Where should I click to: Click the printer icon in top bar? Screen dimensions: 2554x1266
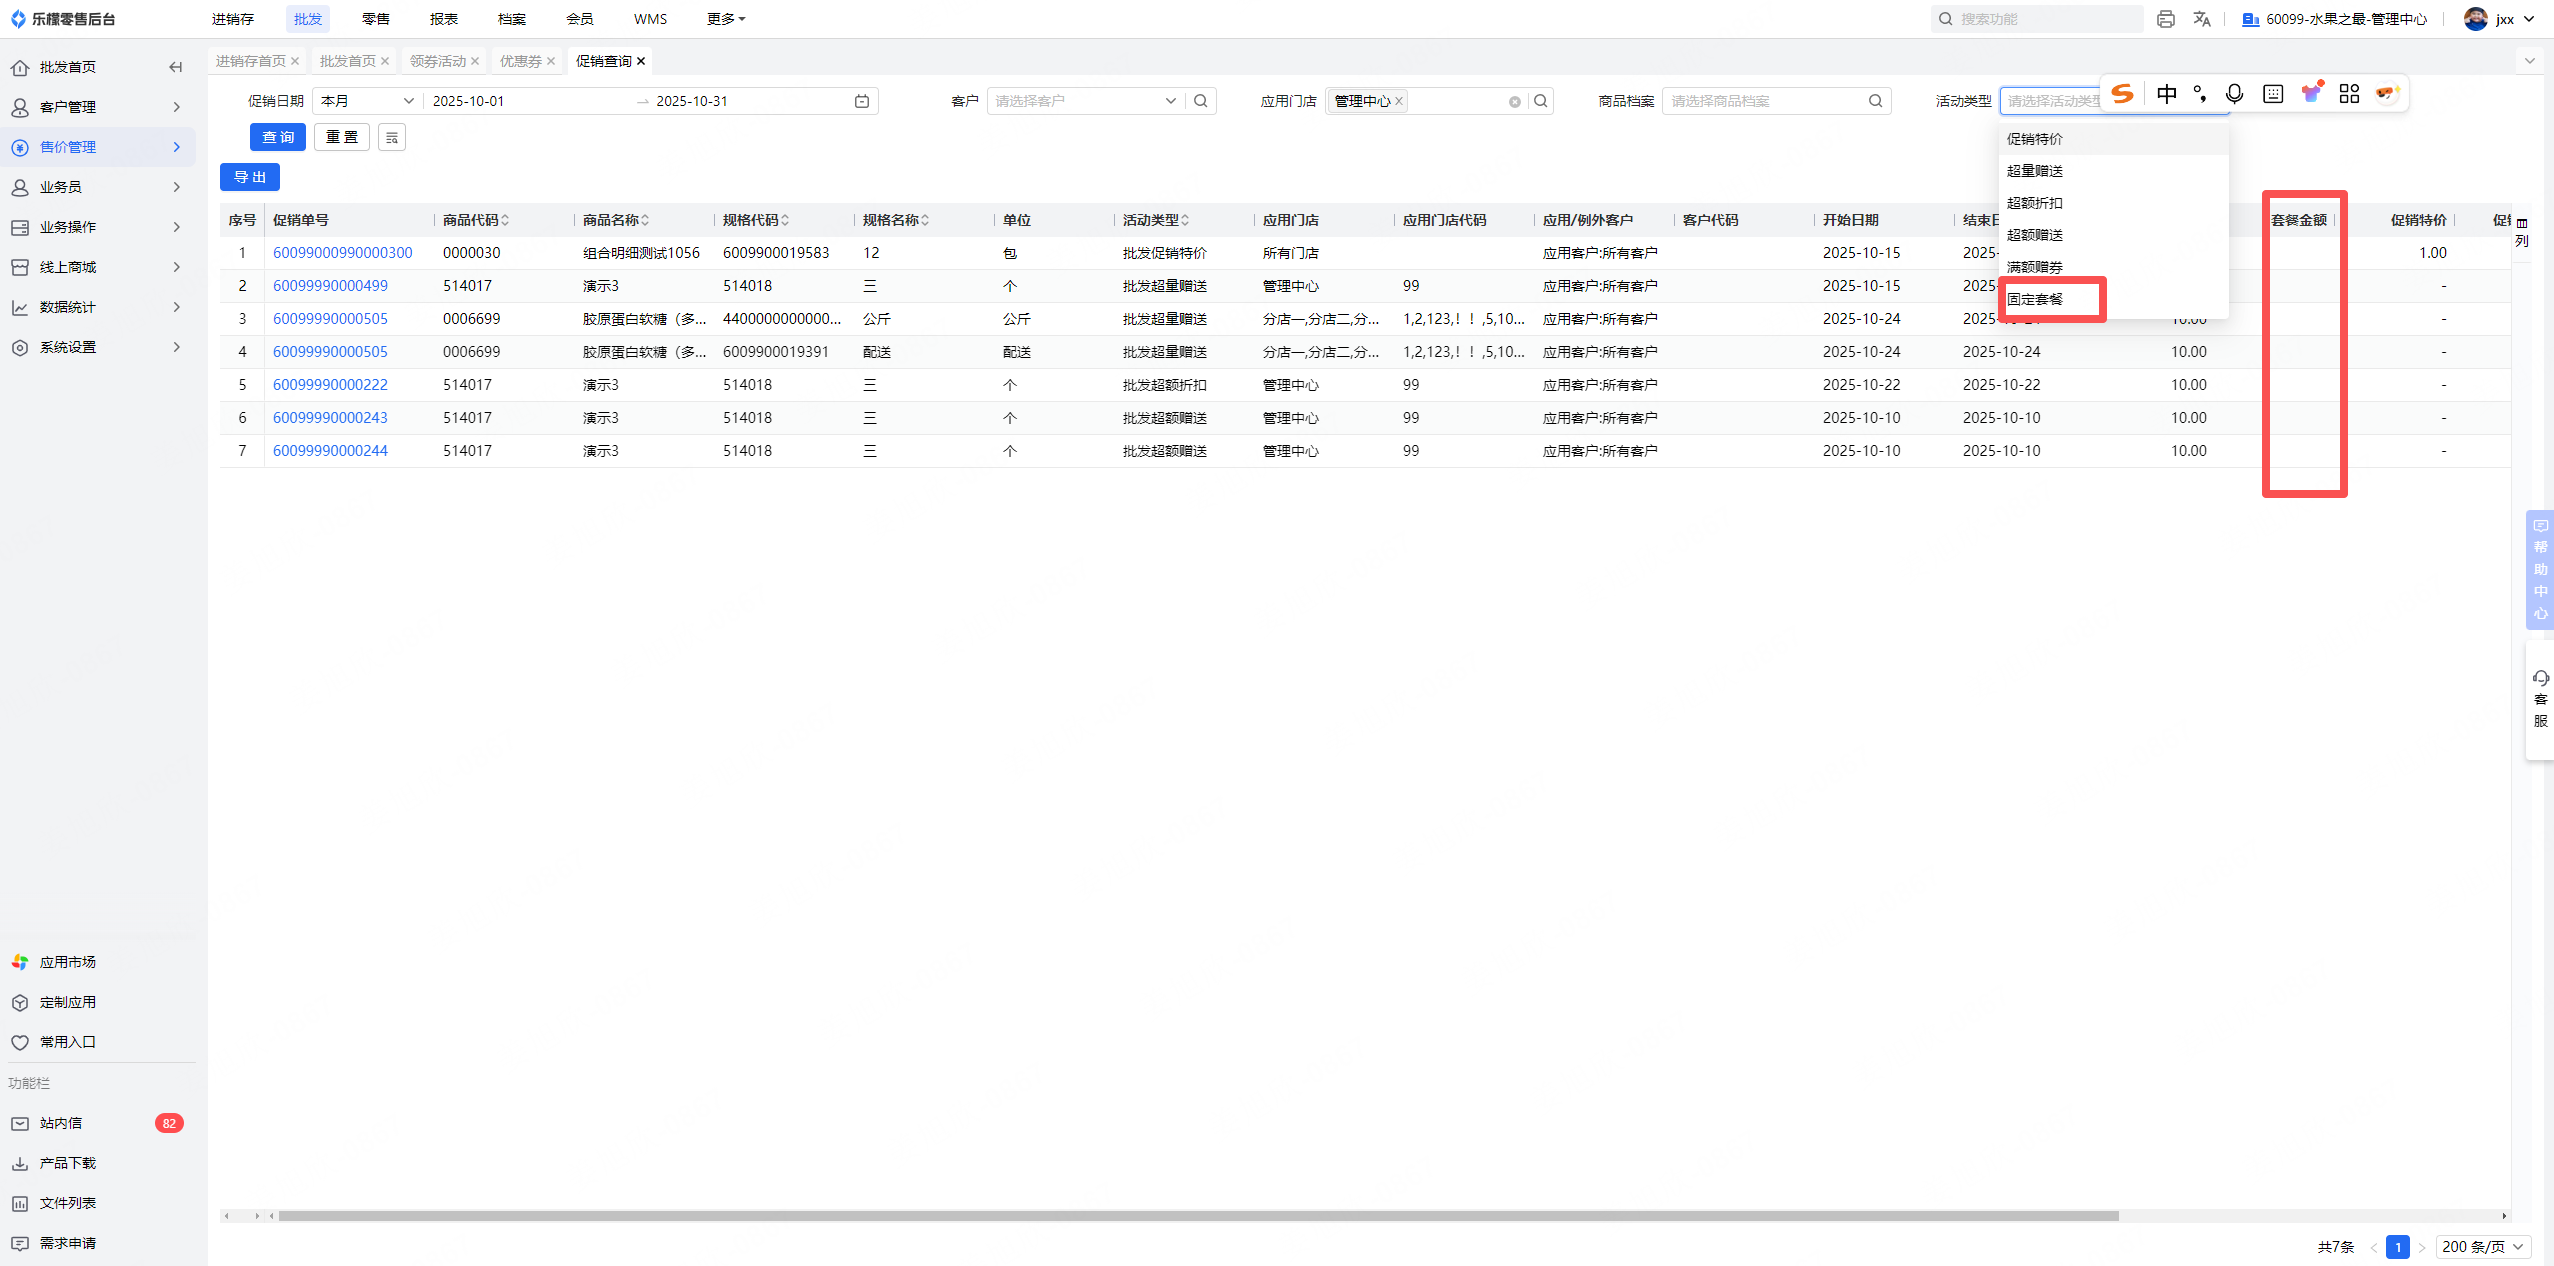point(2166,19)
